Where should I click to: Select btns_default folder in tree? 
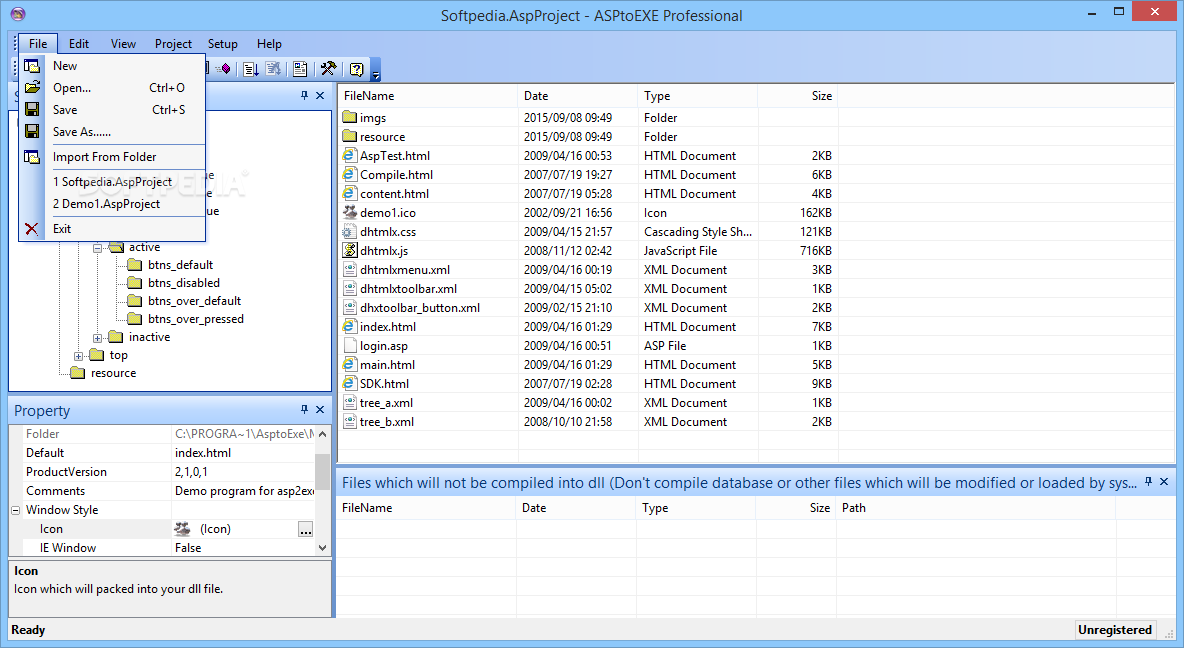pyautogui.click(x=180, y=264)
